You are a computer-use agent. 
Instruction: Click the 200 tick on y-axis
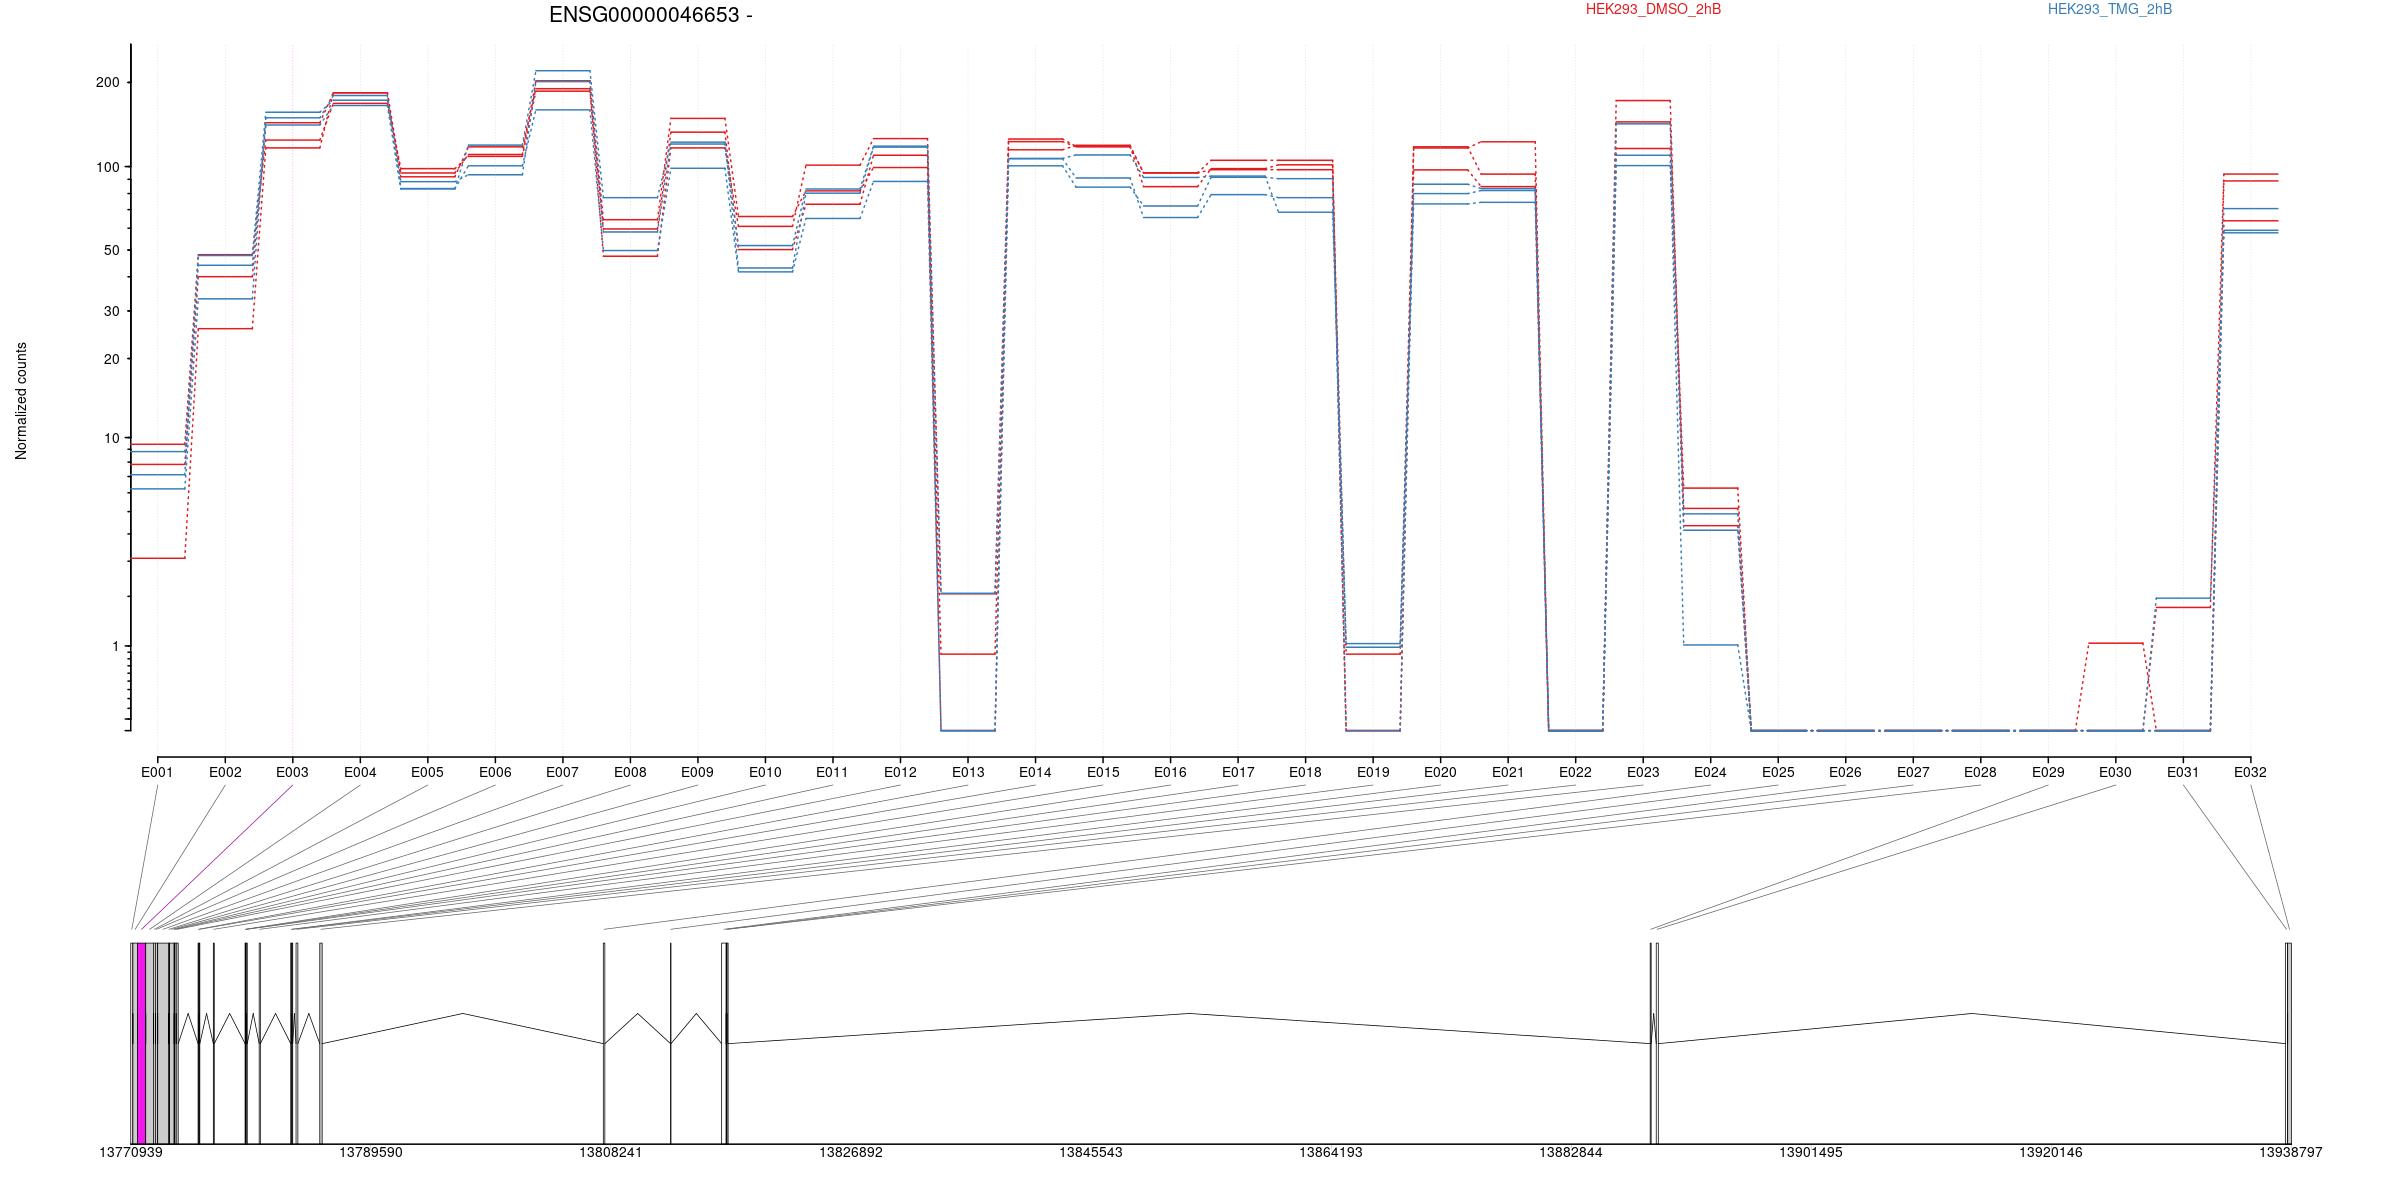tap(108, 82)
